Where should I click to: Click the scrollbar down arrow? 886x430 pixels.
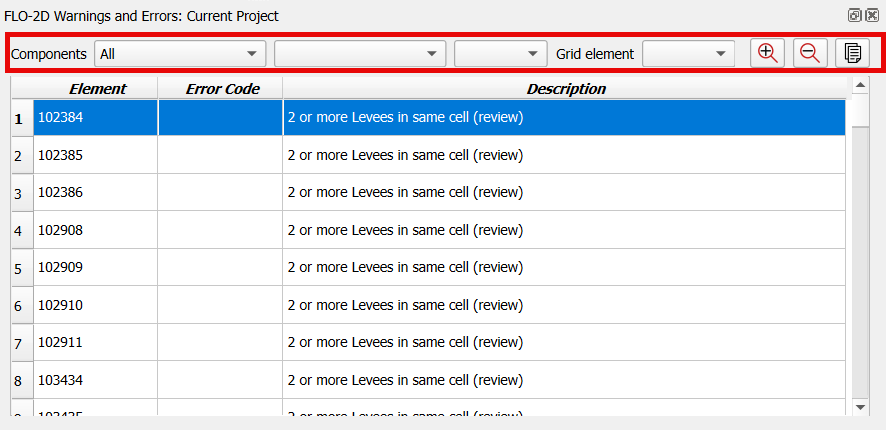click(860, 407)
